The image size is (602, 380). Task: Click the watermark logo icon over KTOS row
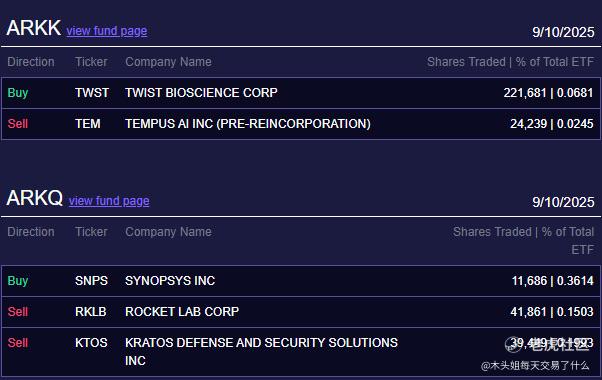tap(513, 344)
